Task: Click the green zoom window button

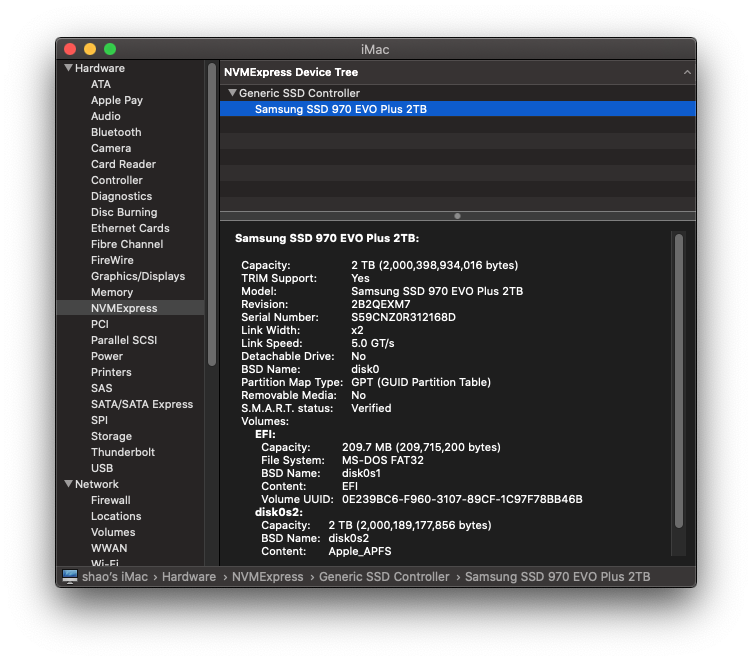Action: 110,49
